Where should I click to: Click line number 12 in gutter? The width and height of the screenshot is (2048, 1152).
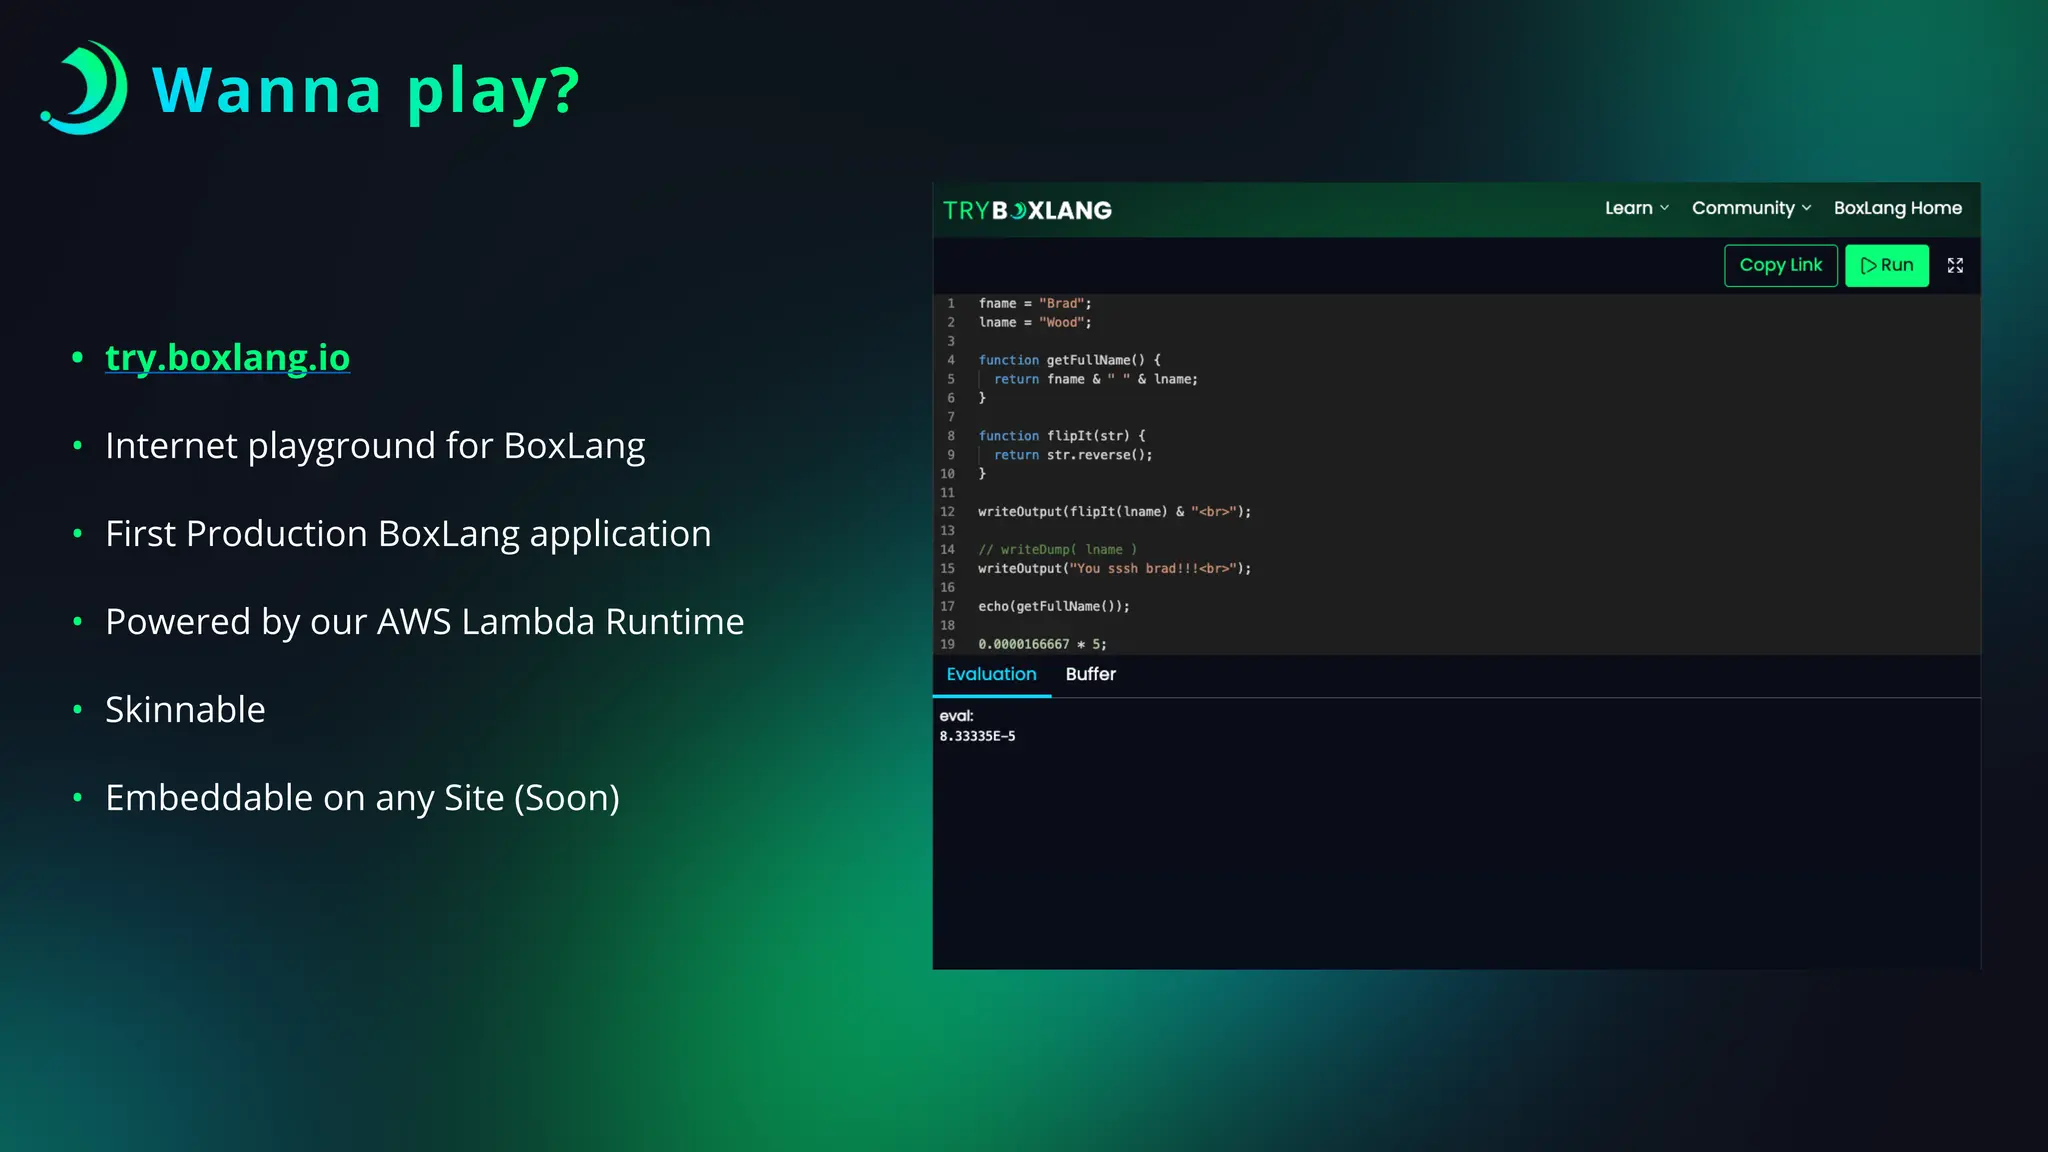(947, 512)
